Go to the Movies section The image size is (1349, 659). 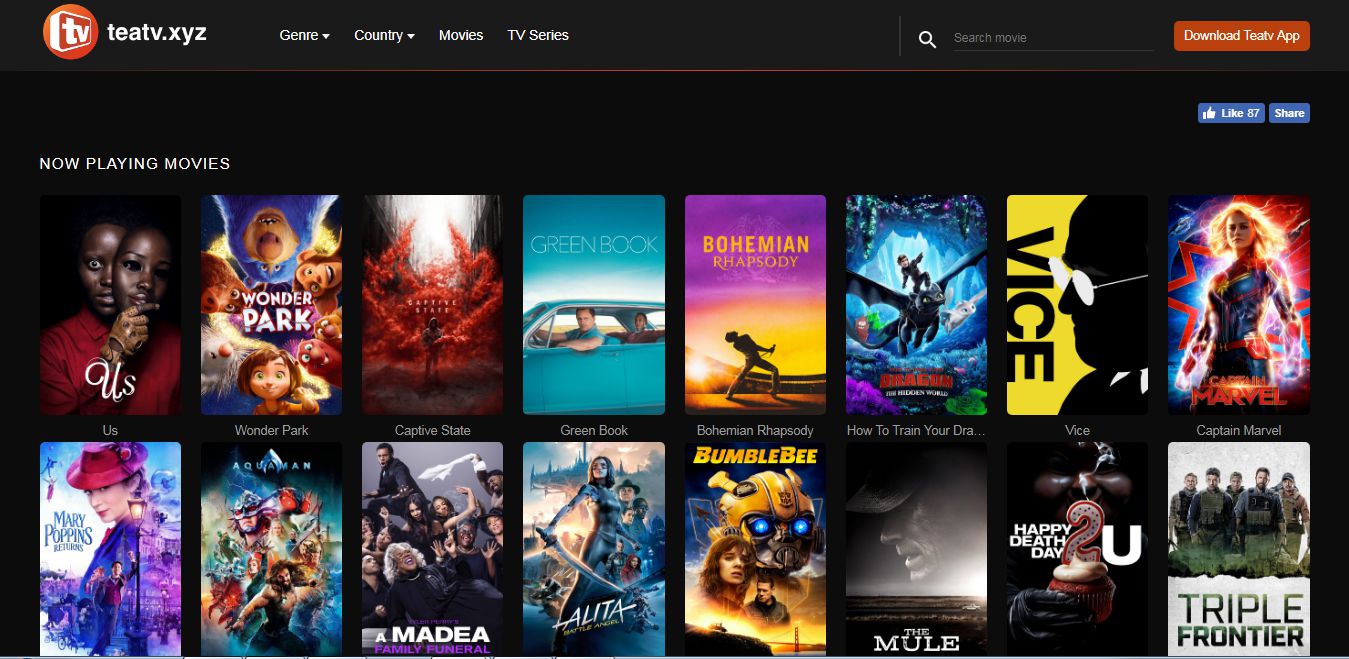461,35
